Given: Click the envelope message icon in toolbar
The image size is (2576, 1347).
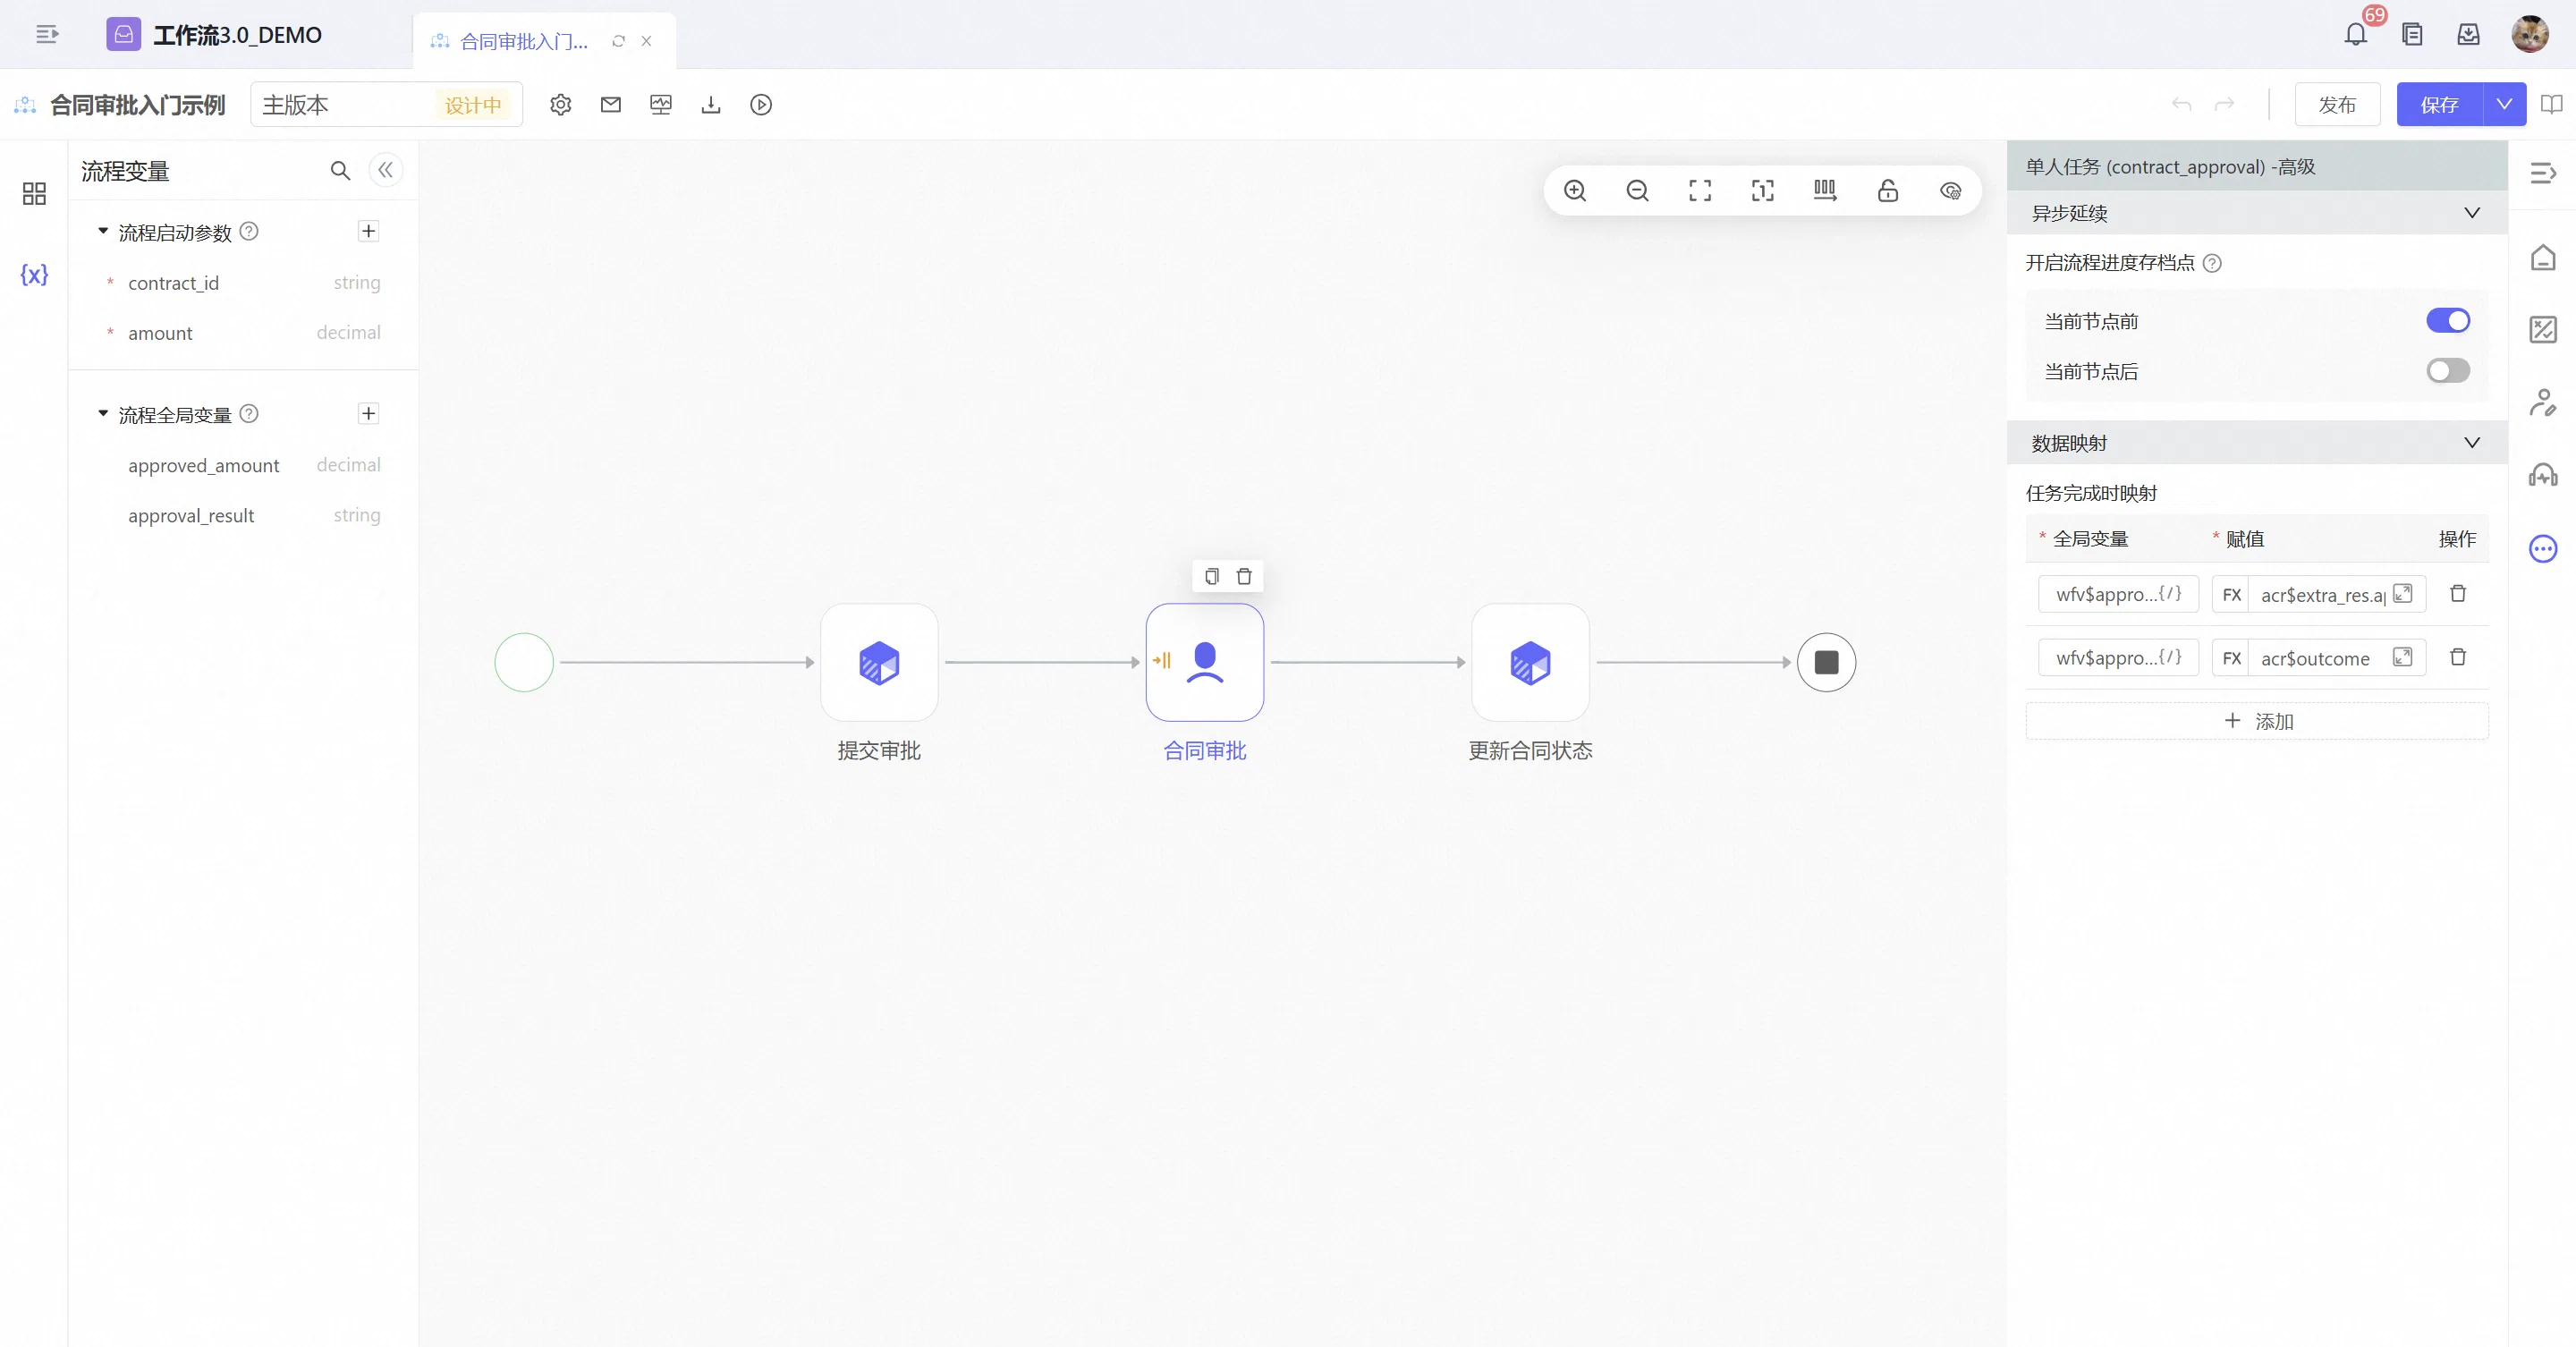Looking at the screenshot, I should (611, 105).
